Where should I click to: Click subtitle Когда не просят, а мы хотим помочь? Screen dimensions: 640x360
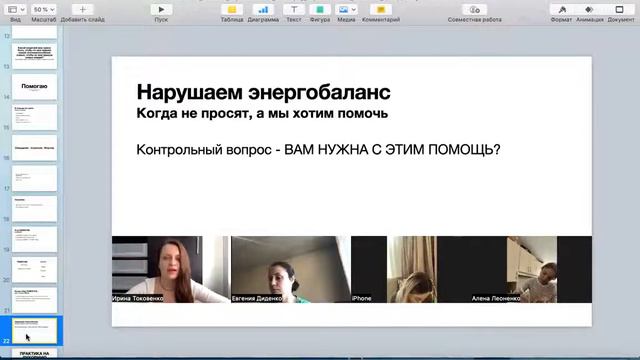262,113
